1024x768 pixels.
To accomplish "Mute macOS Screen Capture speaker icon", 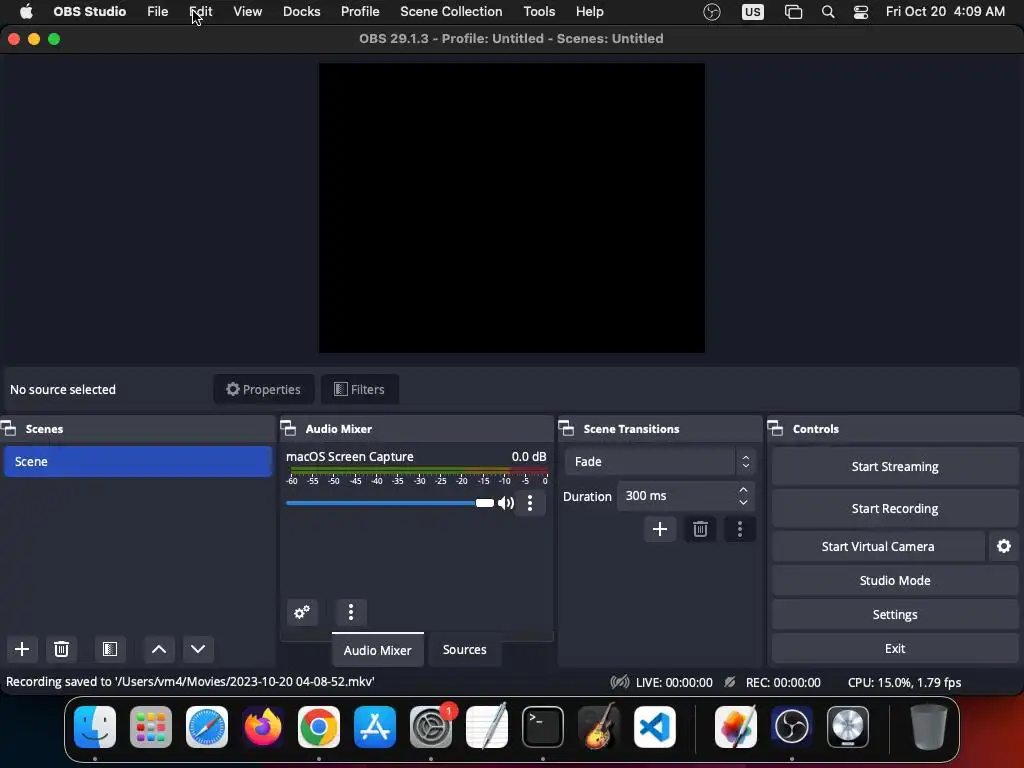I will (505, 503).
